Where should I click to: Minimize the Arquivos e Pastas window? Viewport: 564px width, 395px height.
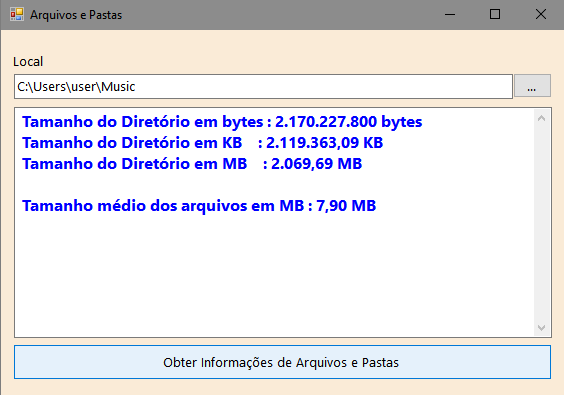tap(450, 15)
